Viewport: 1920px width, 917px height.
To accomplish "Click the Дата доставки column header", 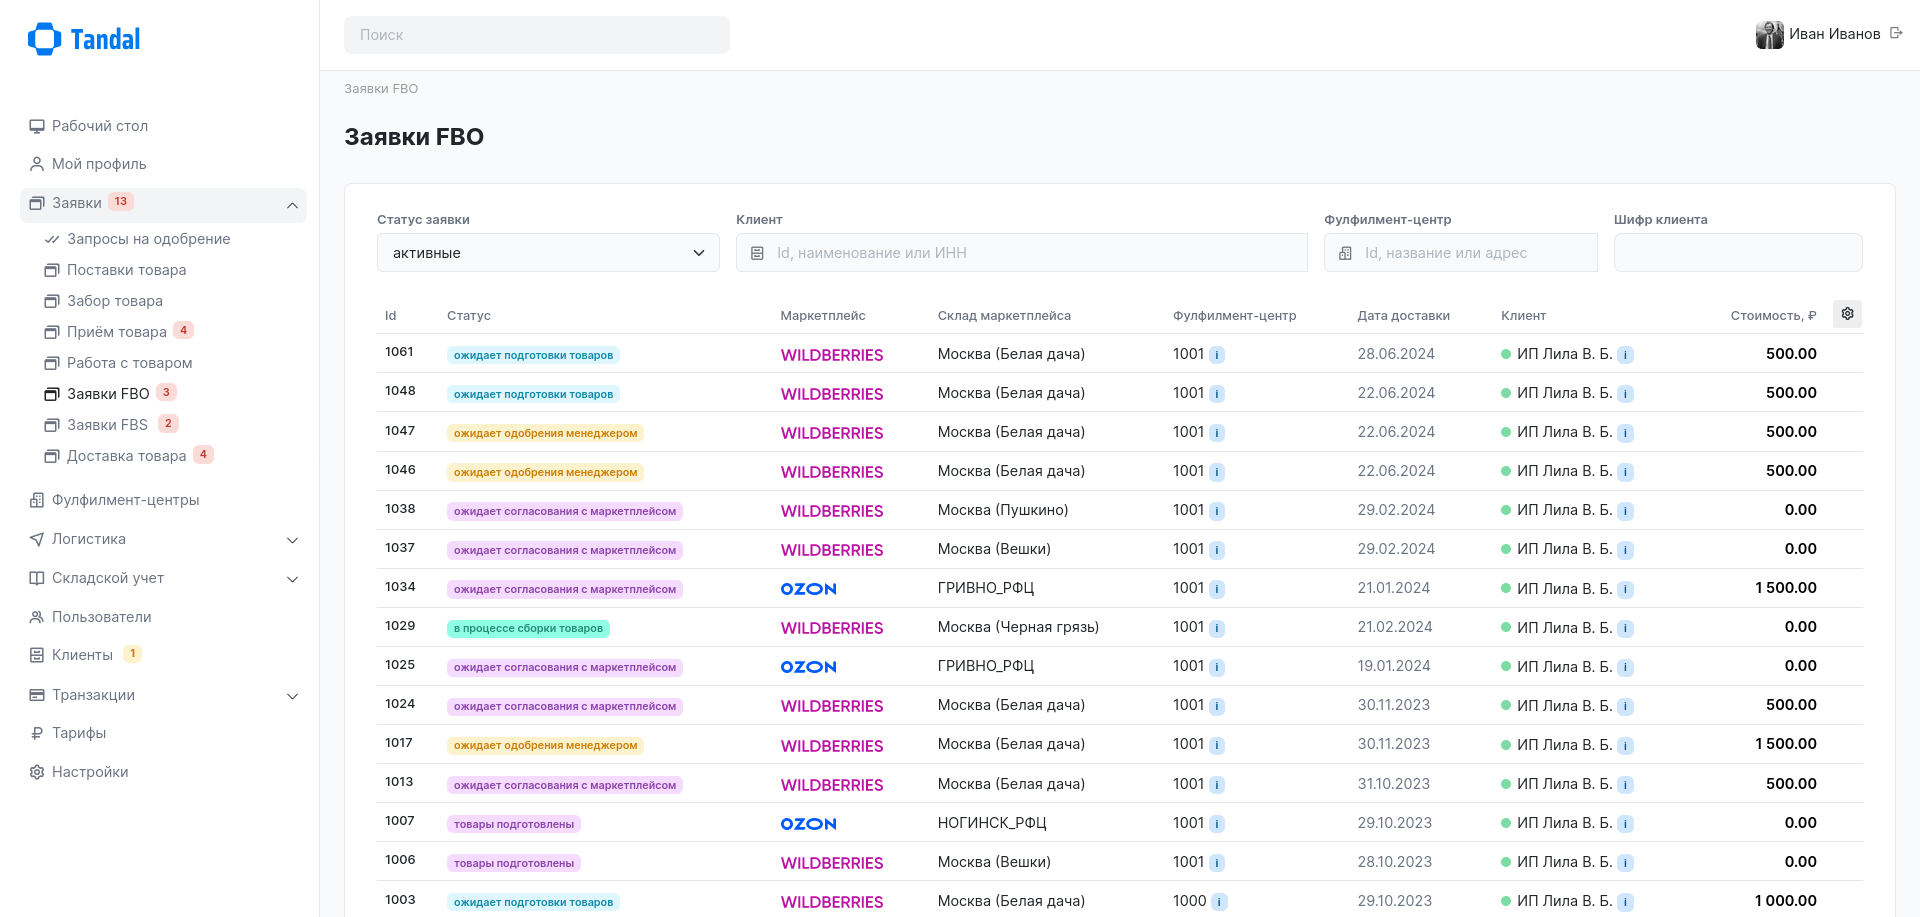I will (x=1403, y=316).
